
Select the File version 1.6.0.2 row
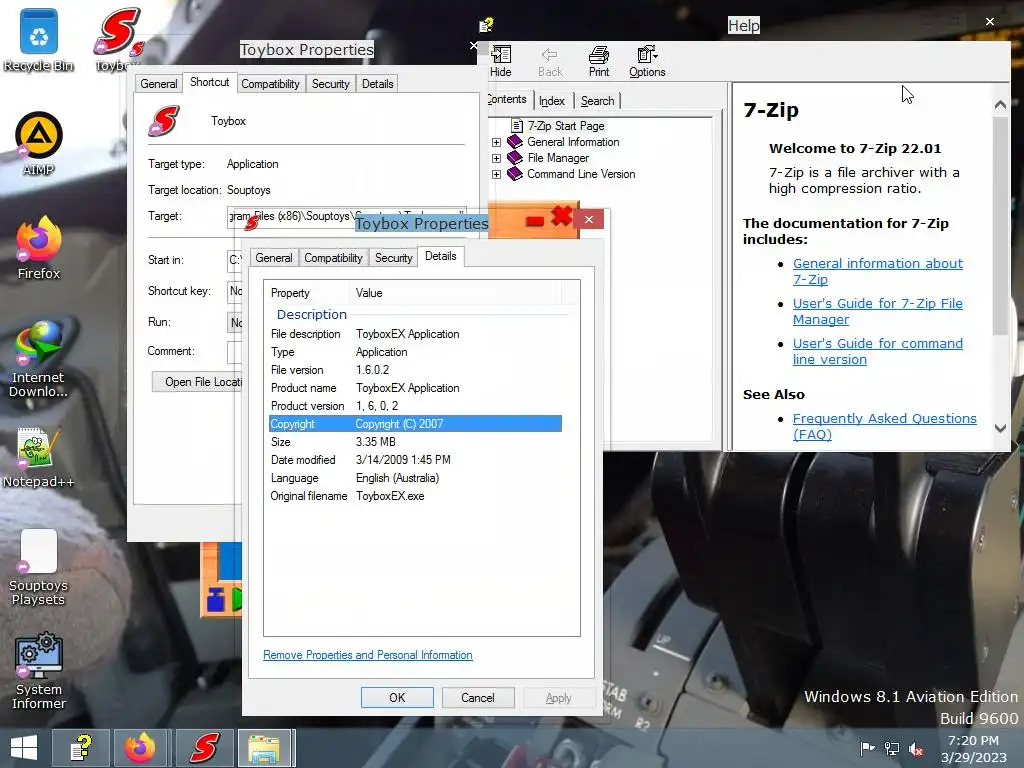pos(415,370)
